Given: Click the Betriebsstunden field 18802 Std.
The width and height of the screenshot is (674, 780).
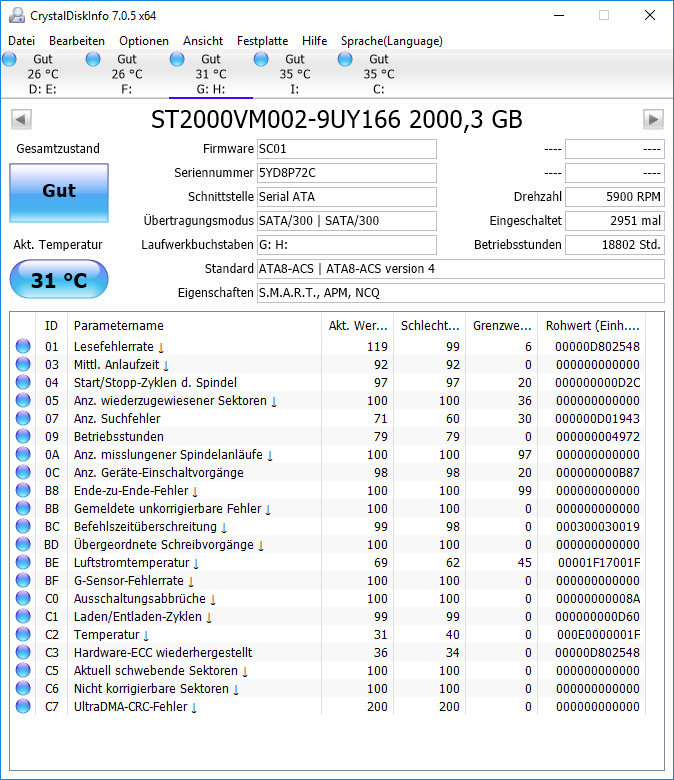Looking at the screenshot, I should [x=615, y=245].
